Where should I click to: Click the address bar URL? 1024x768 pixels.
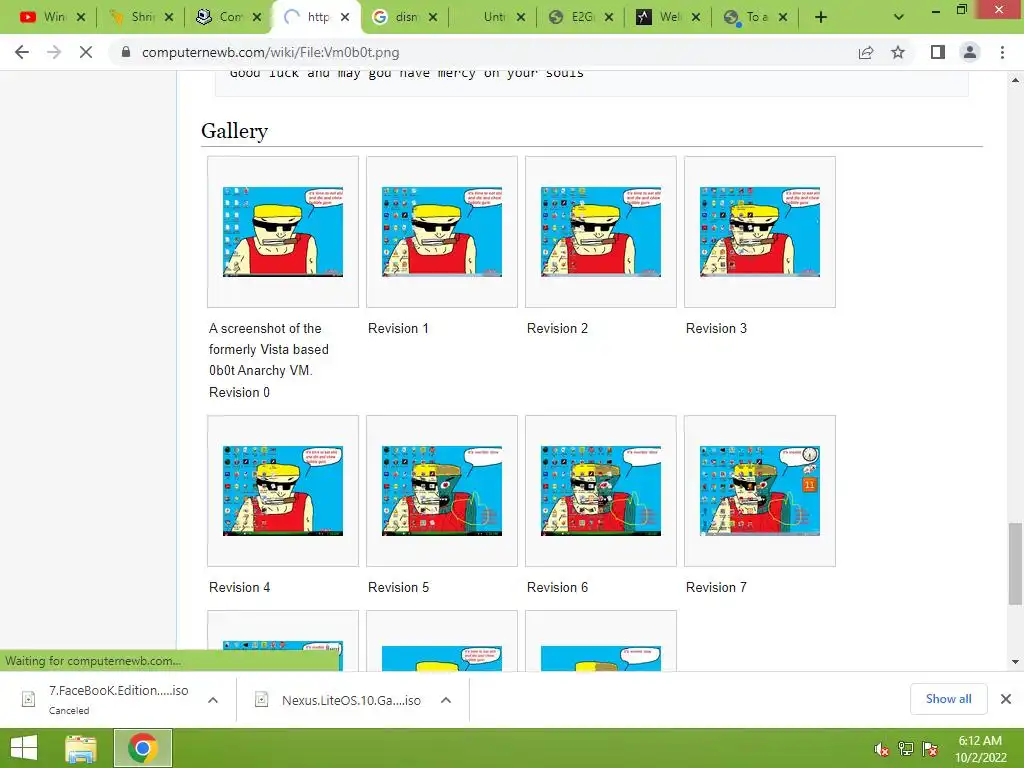270,52
